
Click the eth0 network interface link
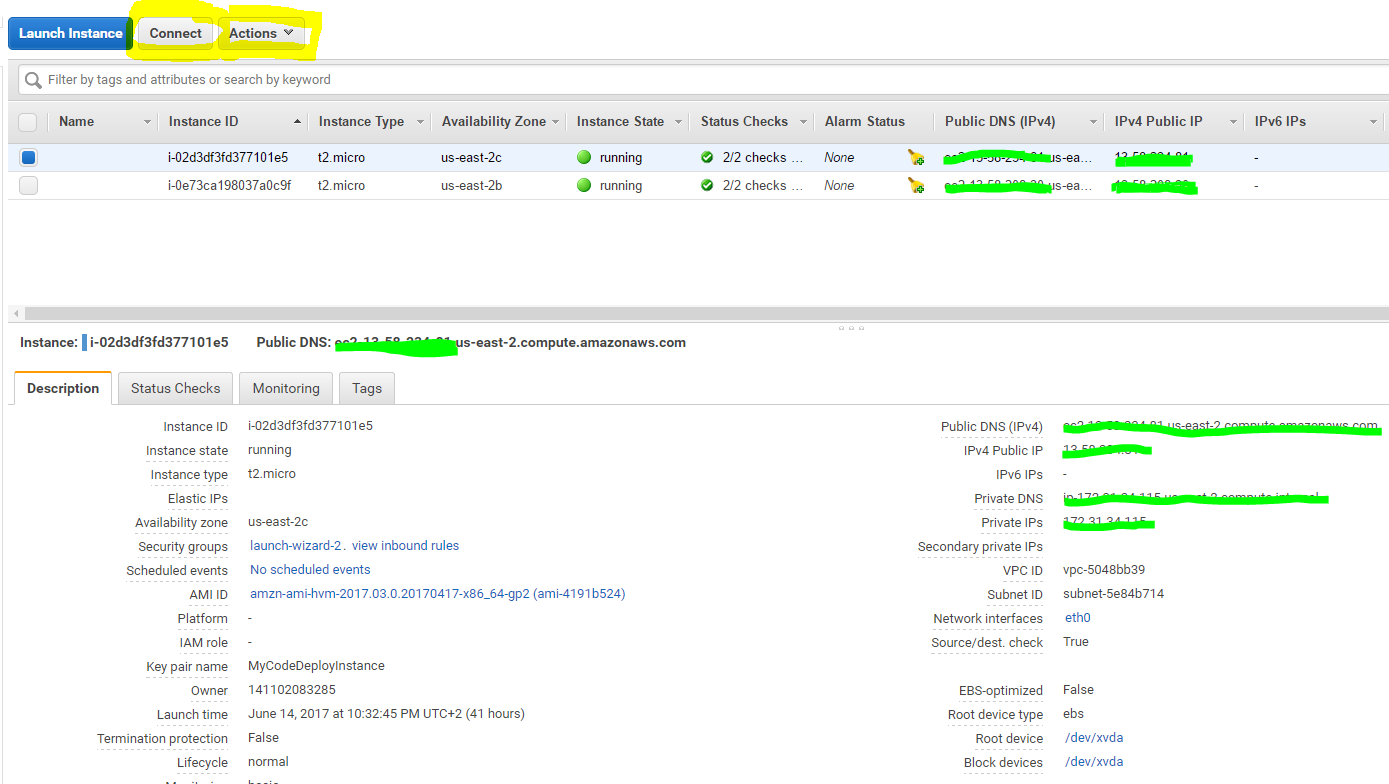1078,618
